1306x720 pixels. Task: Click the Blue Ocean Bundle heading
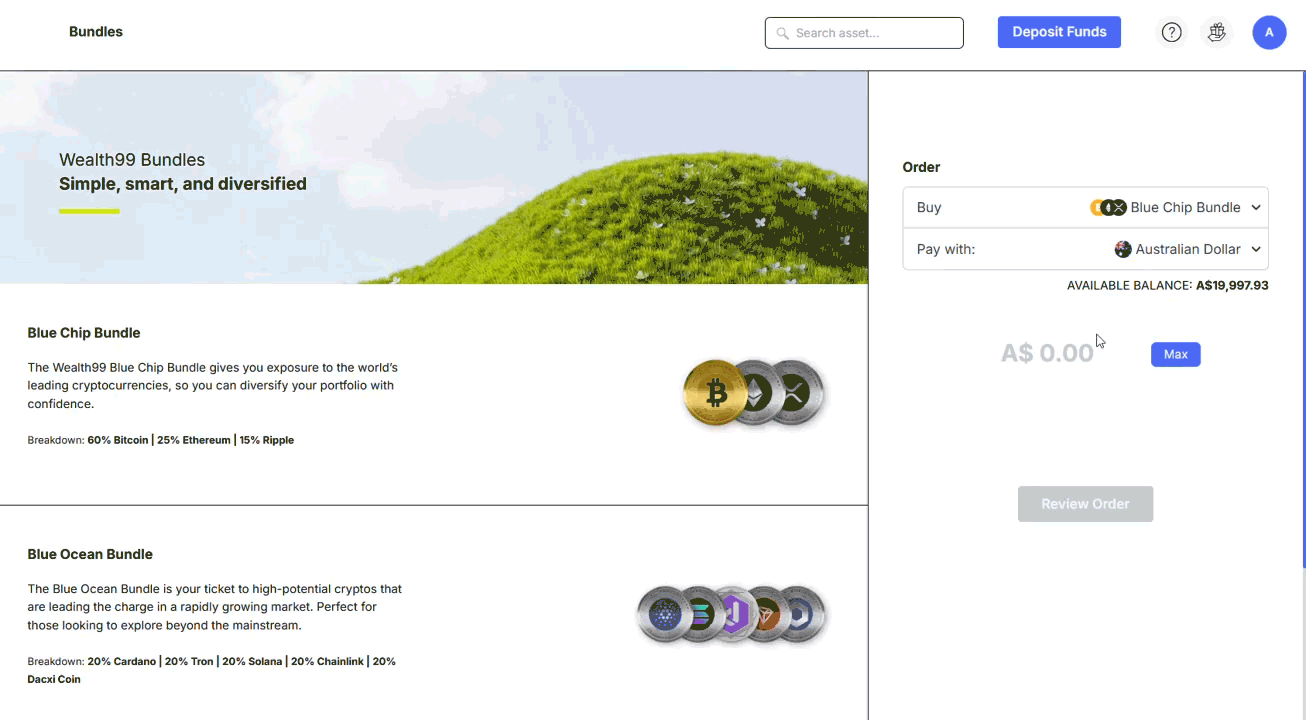tap(90, 554)
